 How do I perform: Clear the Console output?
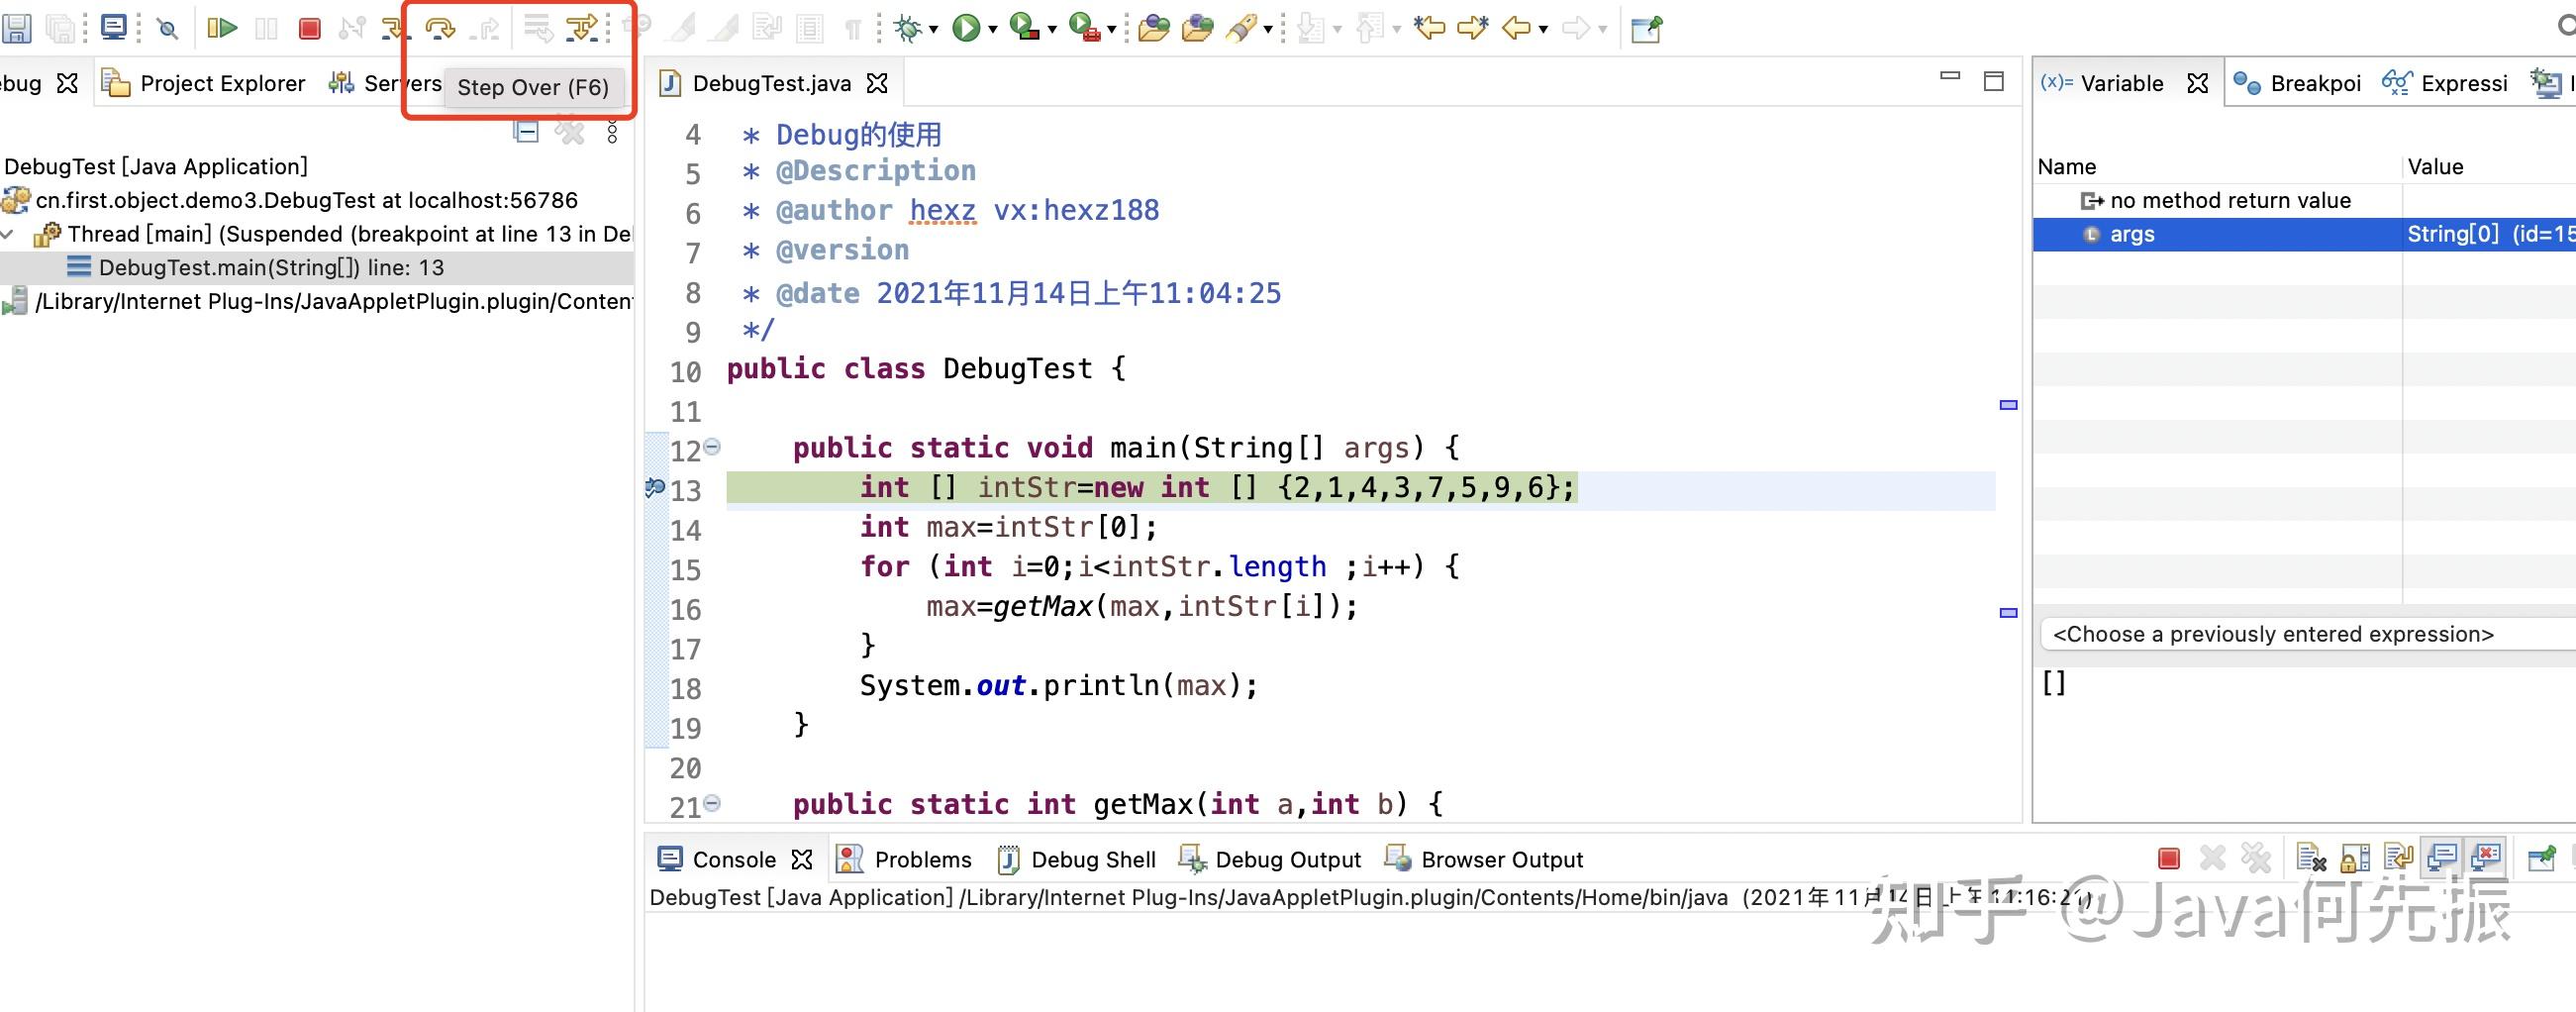(2311, 858)
